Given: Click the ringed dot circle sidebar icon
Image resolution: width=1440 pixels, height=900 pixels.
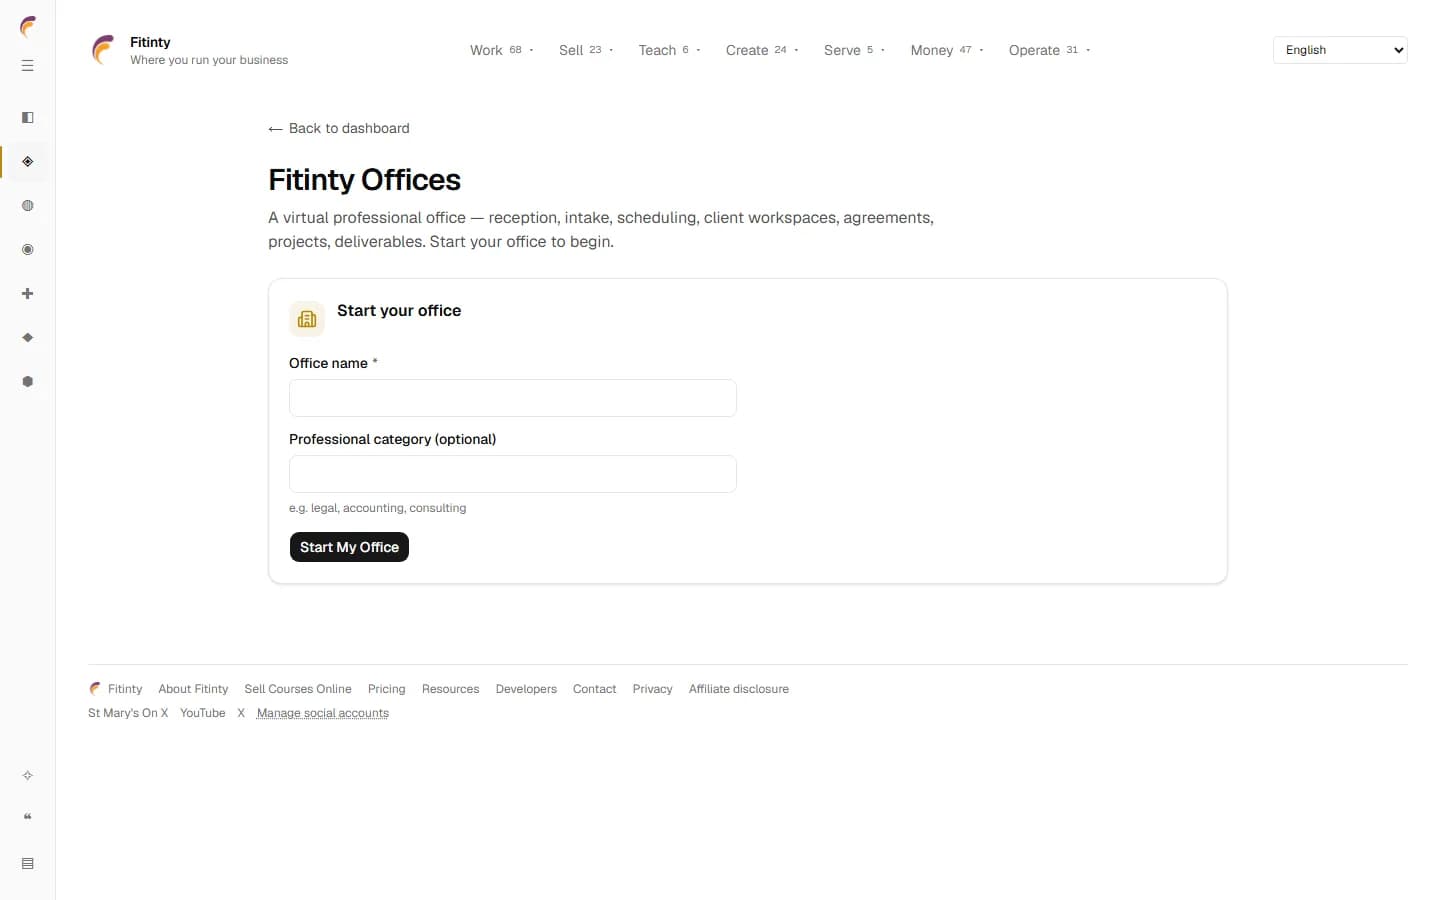Looking at the screenshot, I should (28, 250).
